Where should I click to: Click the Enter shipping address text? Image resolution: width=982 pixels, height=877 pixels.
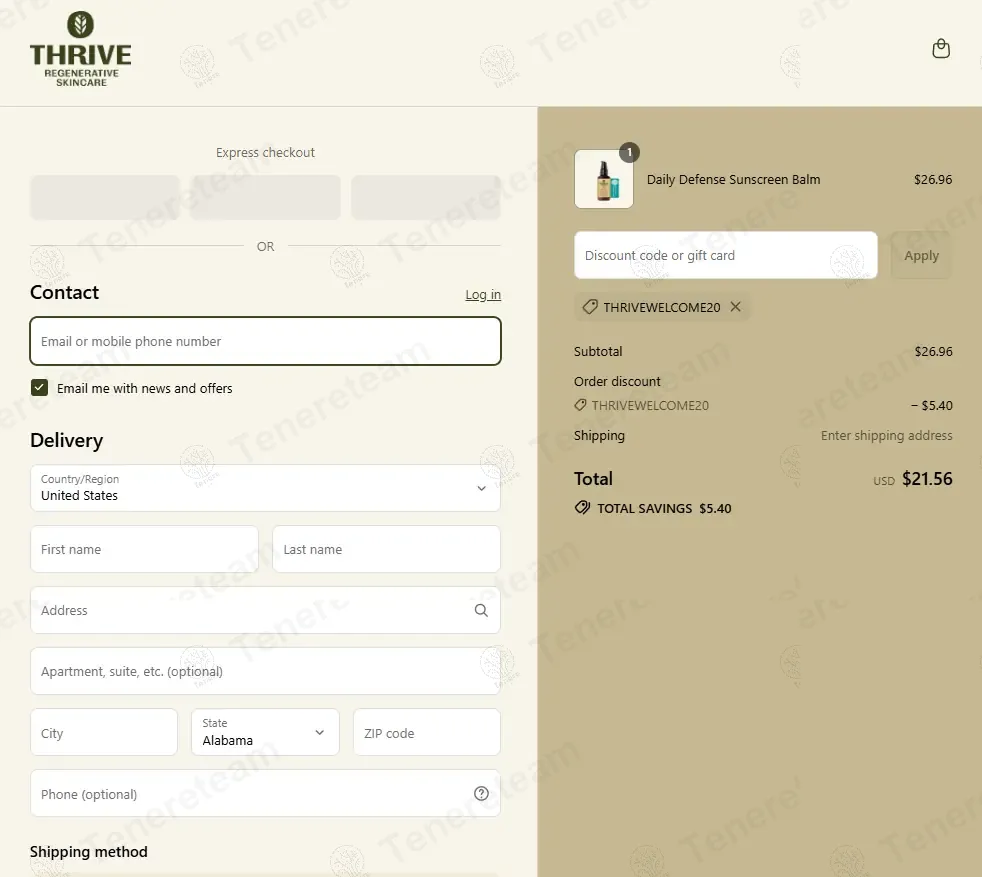click(886, 435)
